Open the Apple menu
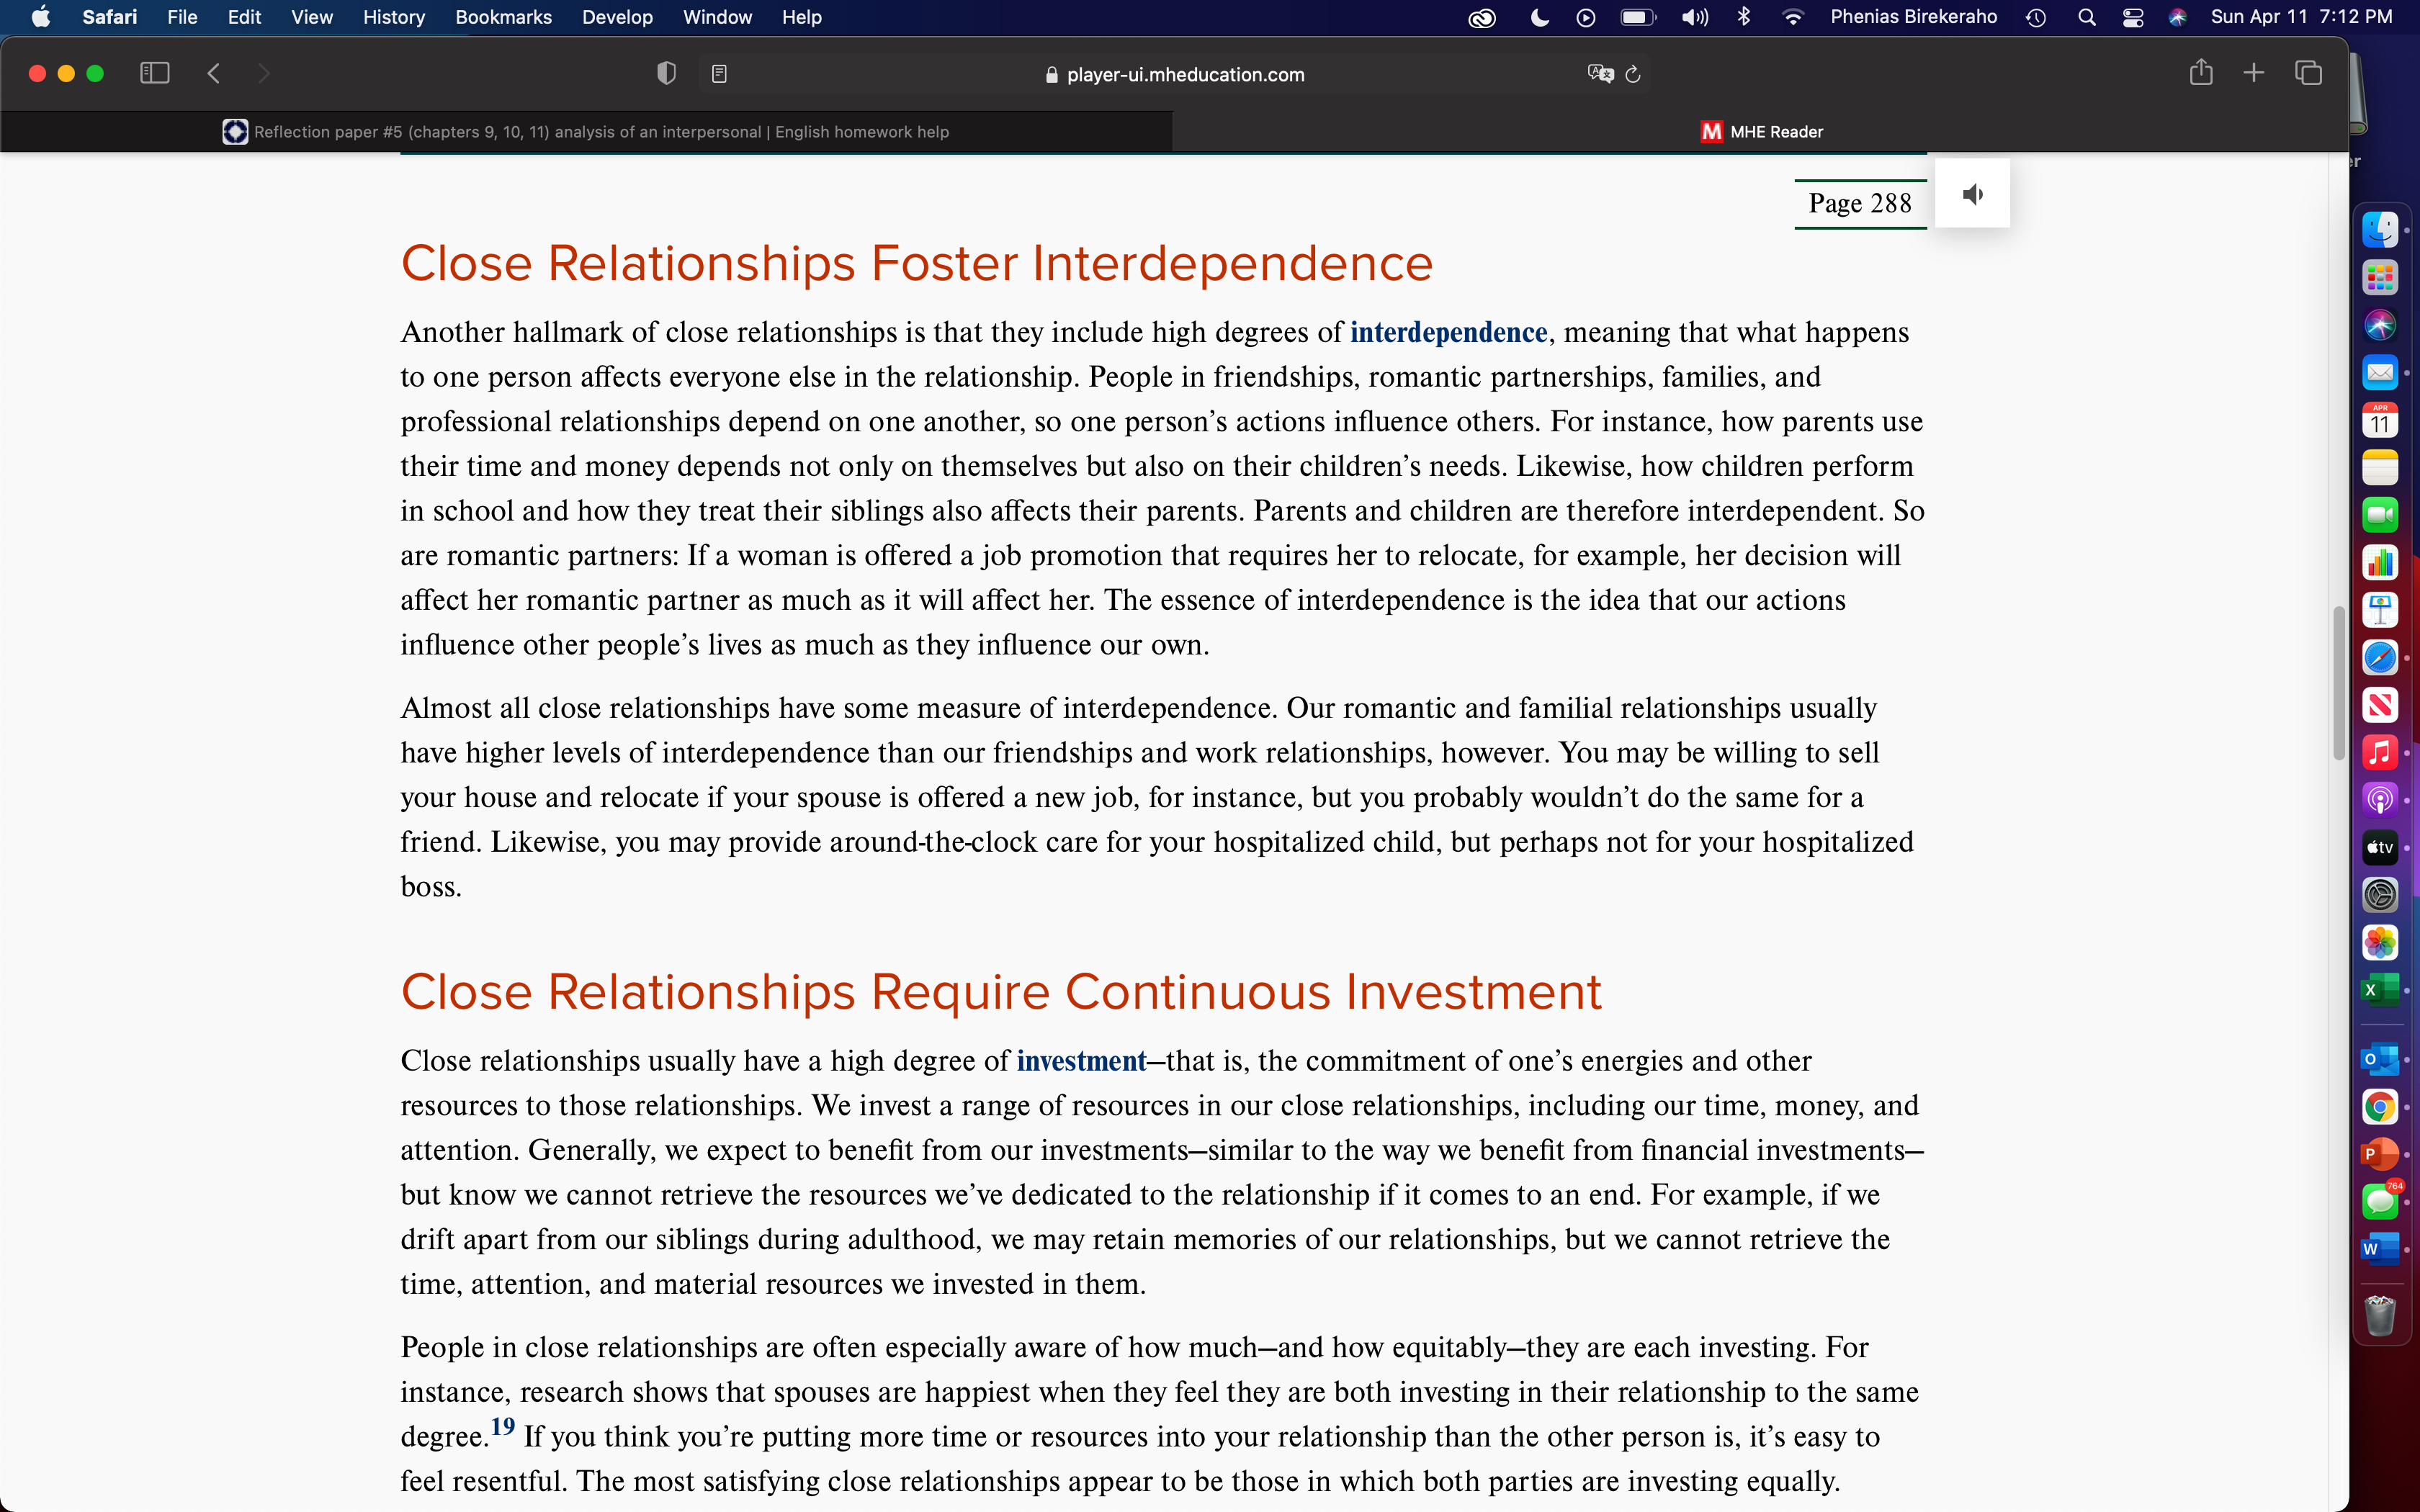This screenshot has width=2420, height=1512. point(41,17)
